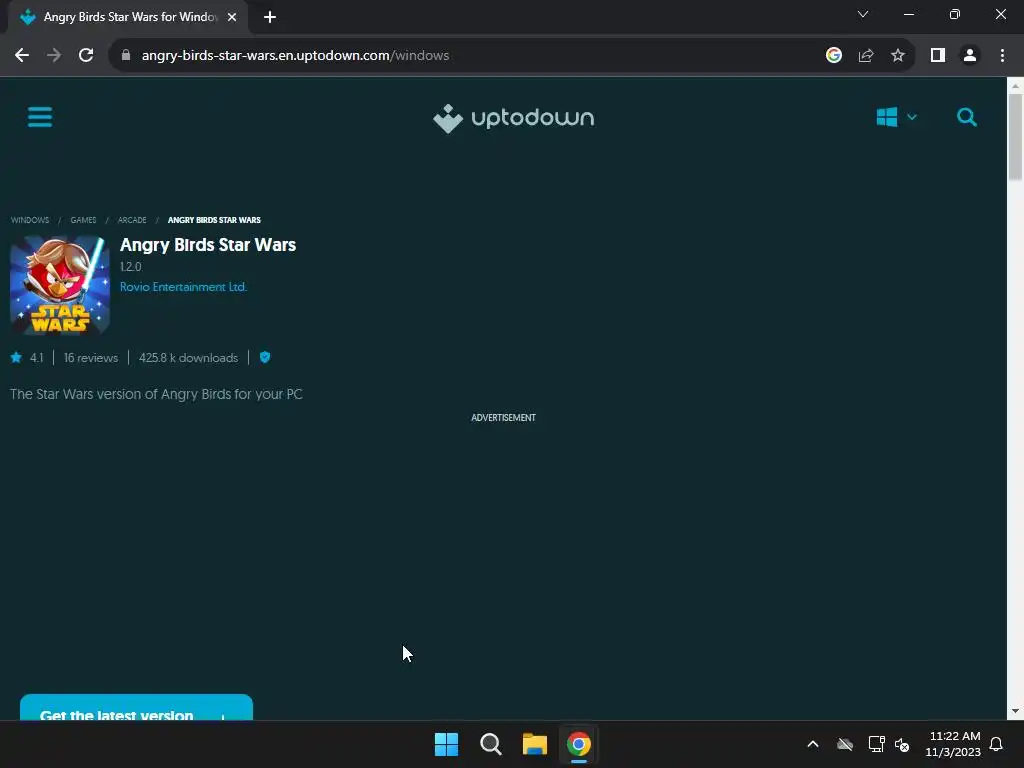Bookmark this tab with star icon
The width and height of the screenshot is (1024, 768).
point(898,56)
